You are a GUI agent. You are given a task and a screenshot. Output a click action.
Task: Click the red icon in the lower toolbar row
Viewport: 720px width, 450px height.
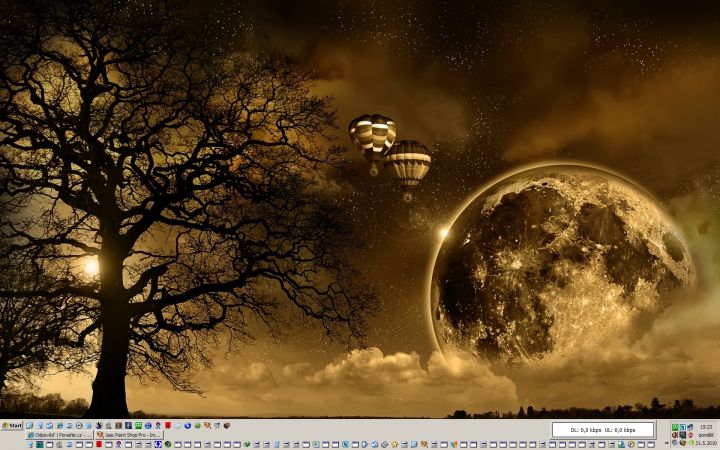(x=99, y=444)
